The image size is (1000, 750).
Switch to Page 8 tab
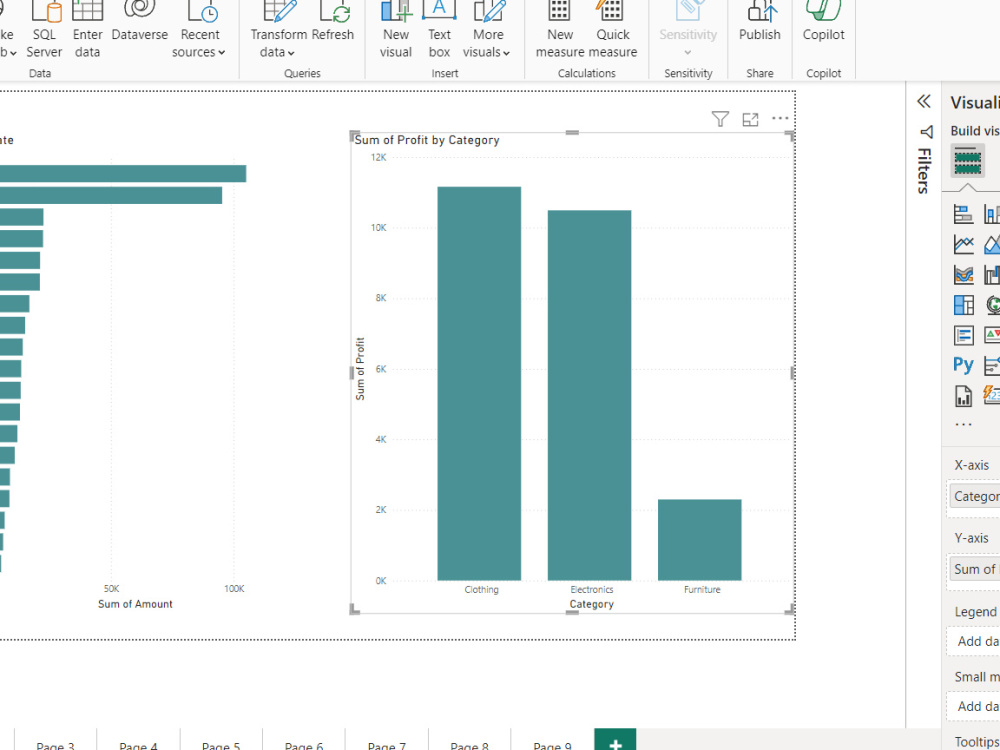tap(470, 741)
